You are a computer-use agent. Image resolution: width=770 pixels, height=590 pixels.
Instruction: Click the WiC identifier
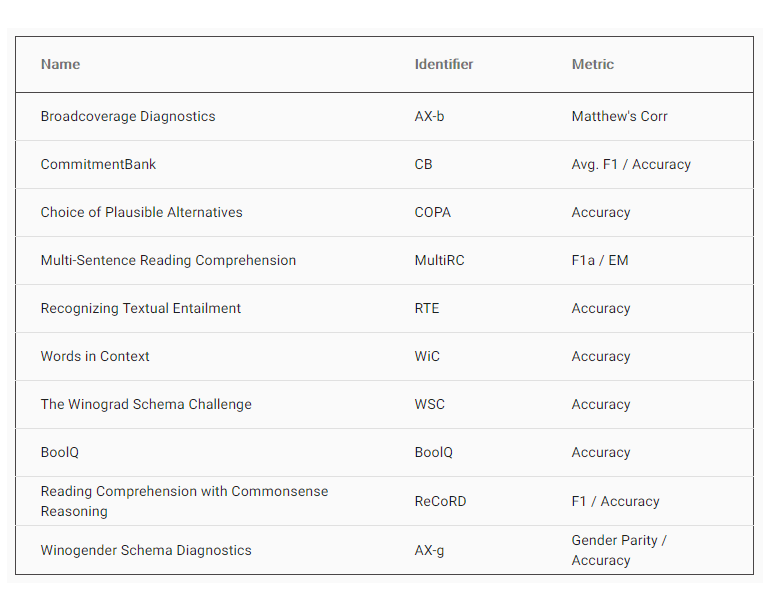click(427, 356)
